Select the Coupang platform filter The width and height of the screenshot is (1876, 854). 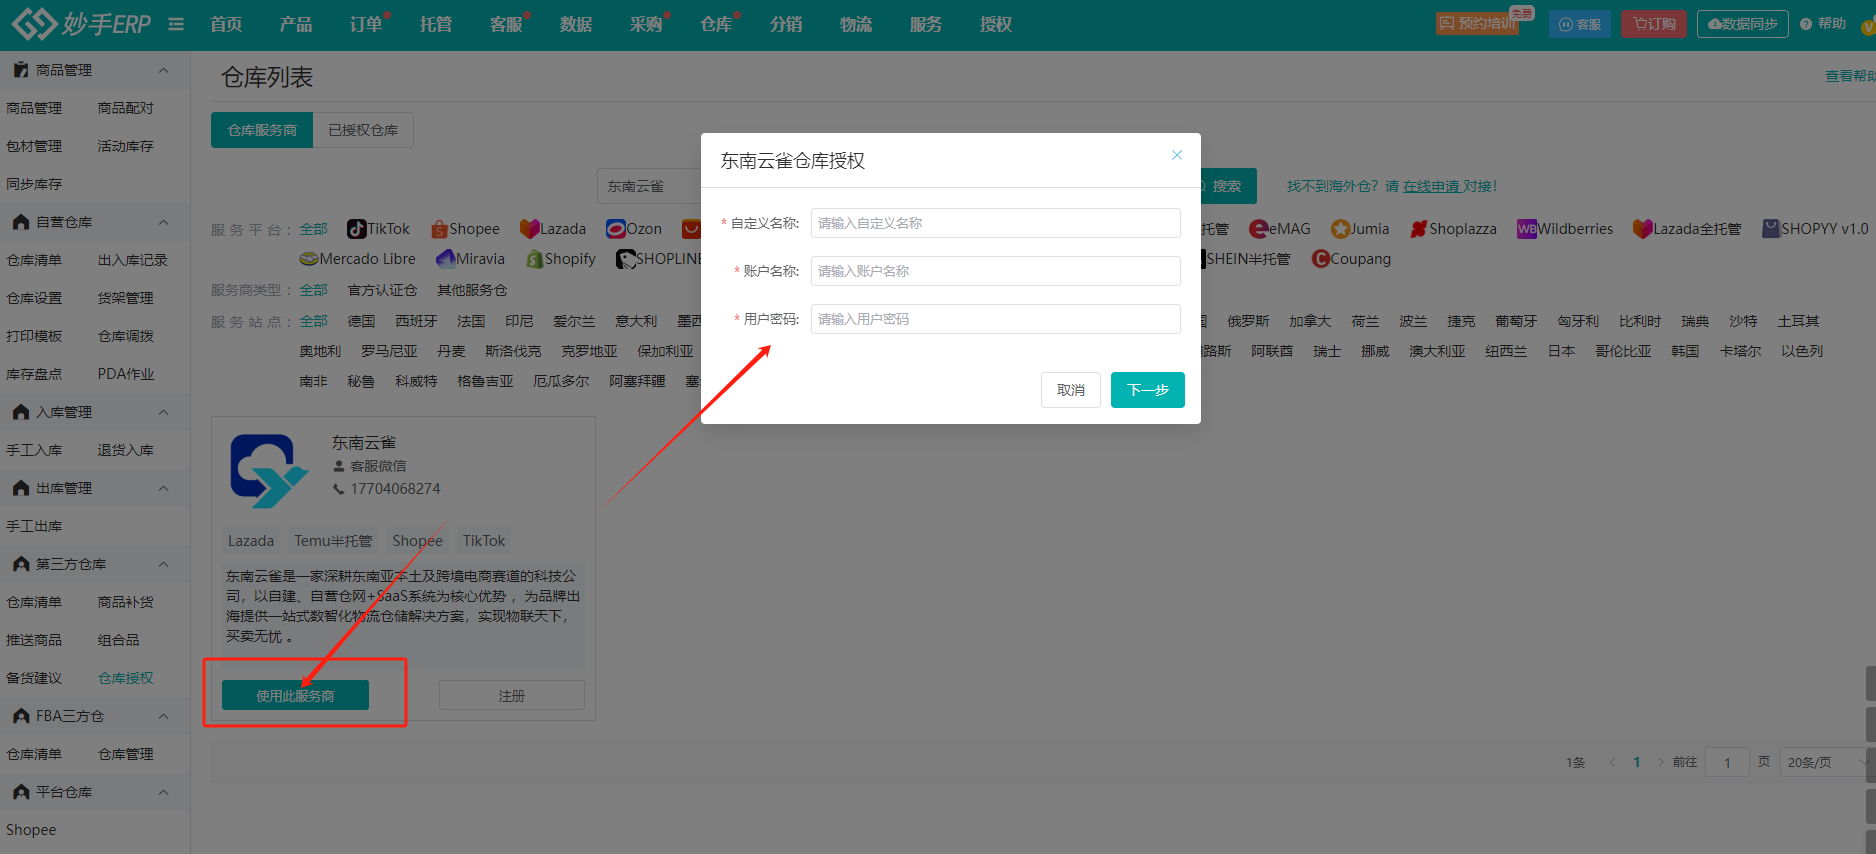(1351, 259)
